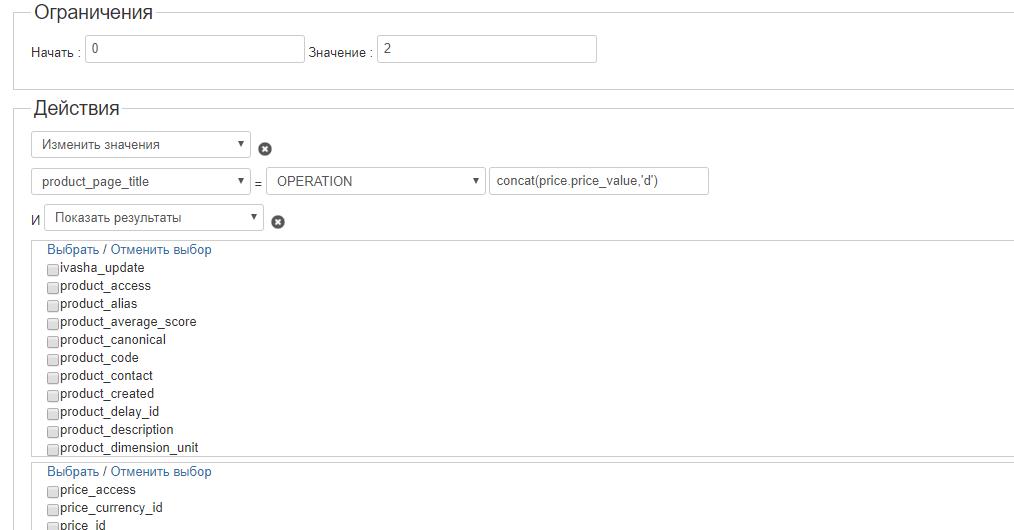The width and height of the screenshot is (1014, 530).
Task: Check the product_contact checkbox
Action: pos(53,377)
